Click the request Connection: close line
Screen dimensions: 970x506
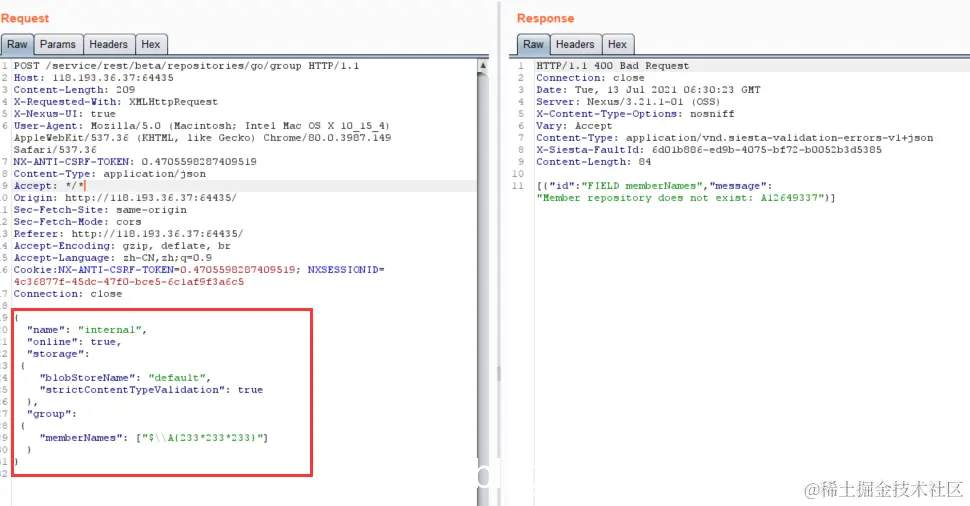click(67, 294)
